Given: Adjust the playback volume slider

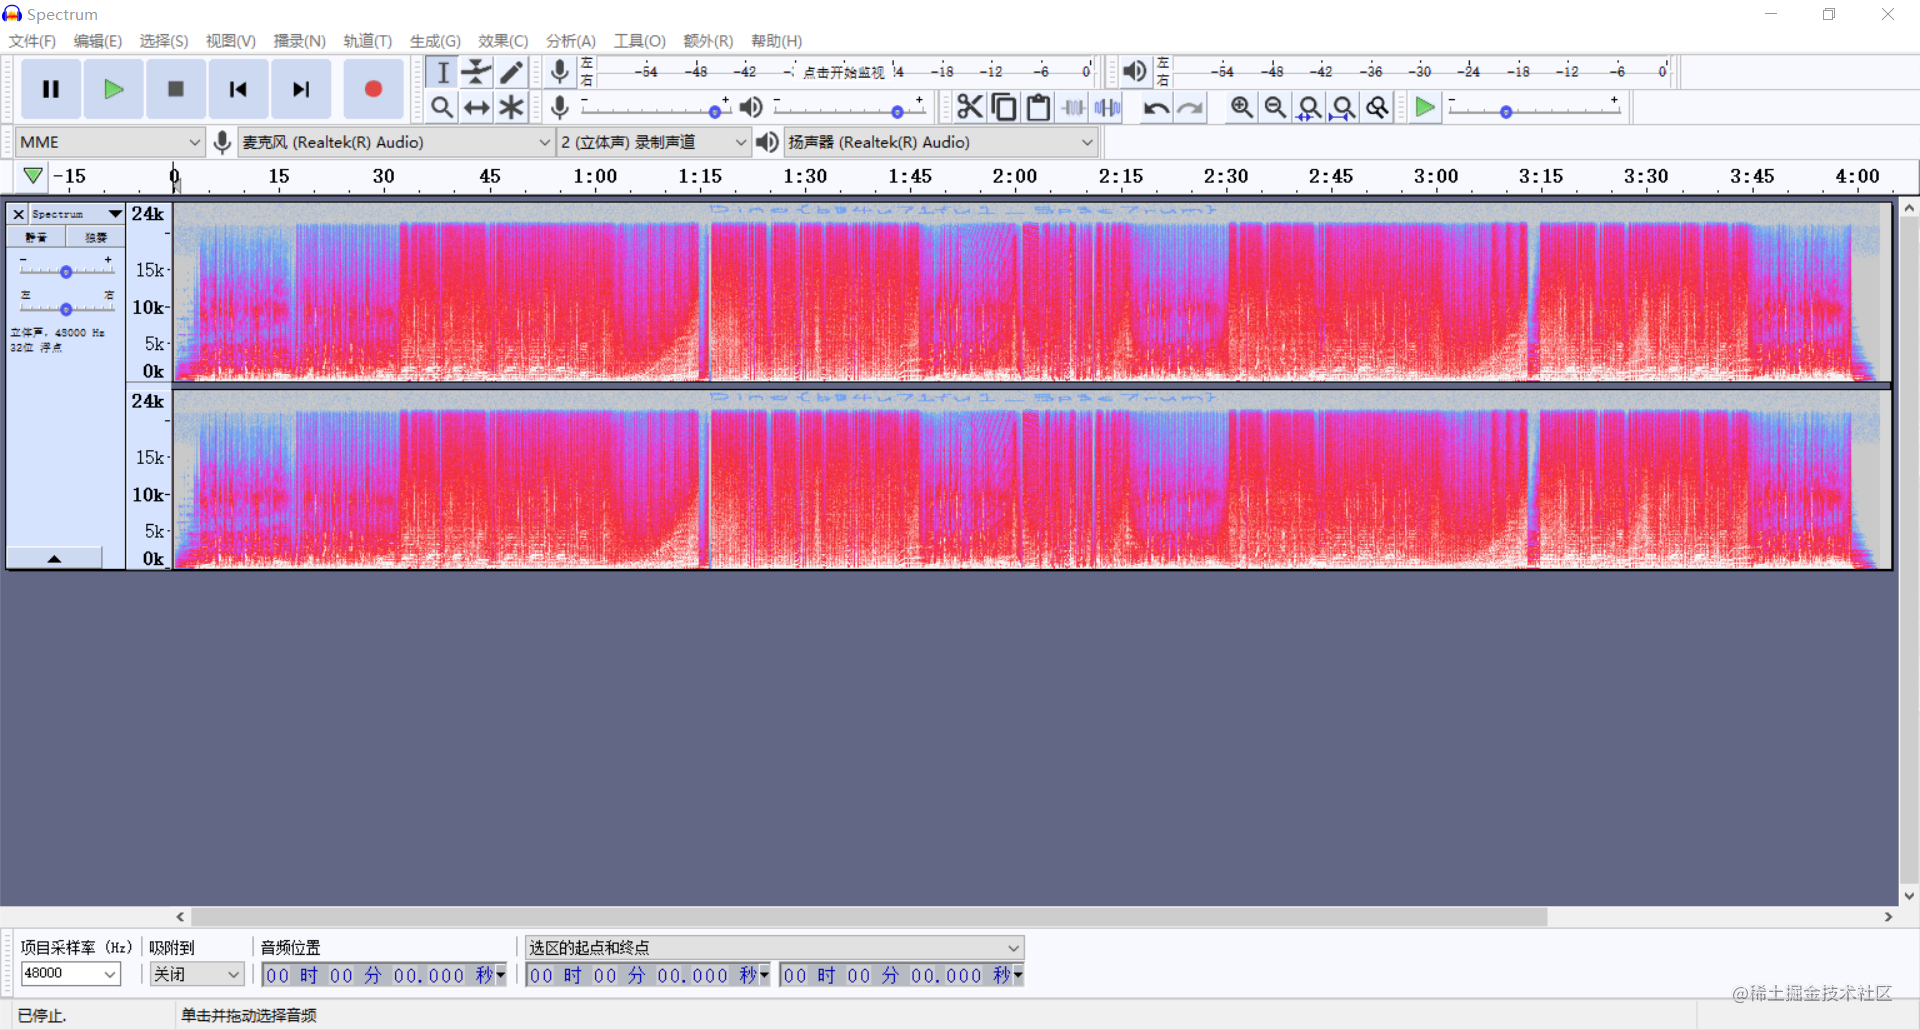Looking at the screenshot, I should (x=849, y=108).
